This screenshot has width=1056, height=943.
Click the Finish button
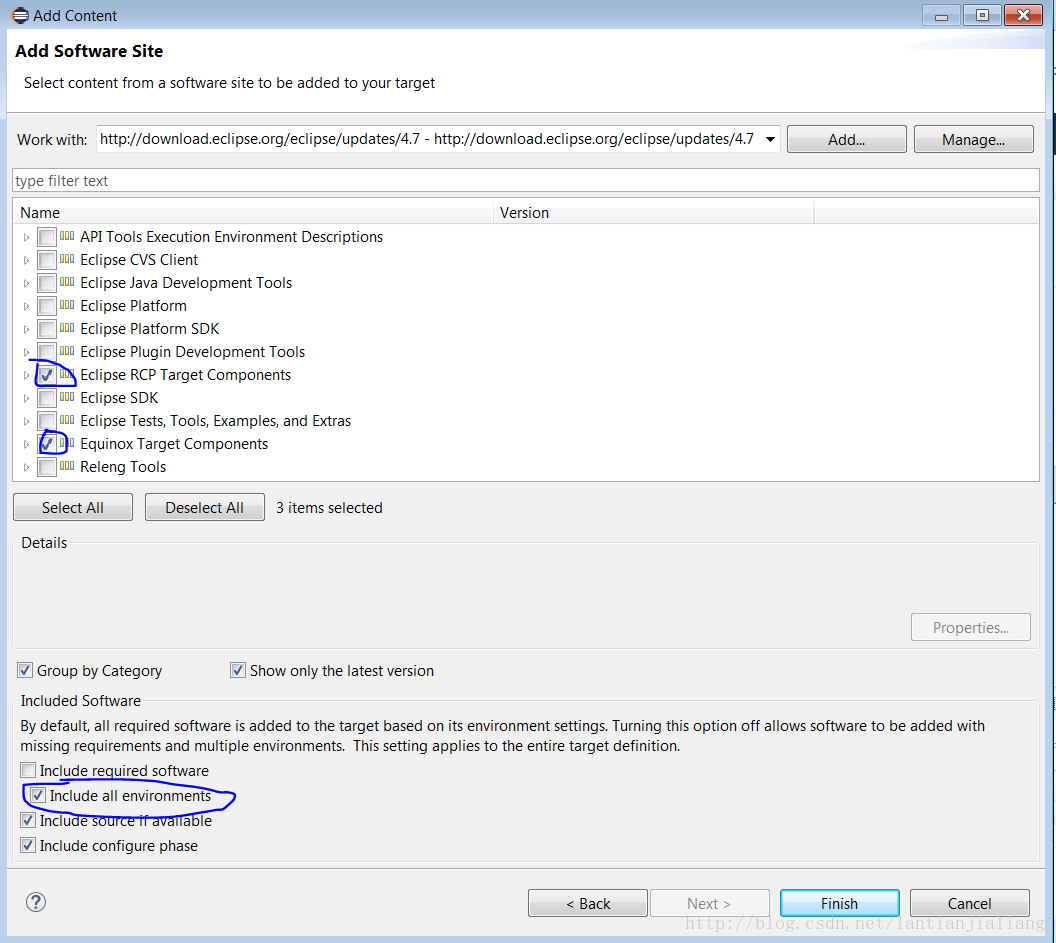click(839, 903)
